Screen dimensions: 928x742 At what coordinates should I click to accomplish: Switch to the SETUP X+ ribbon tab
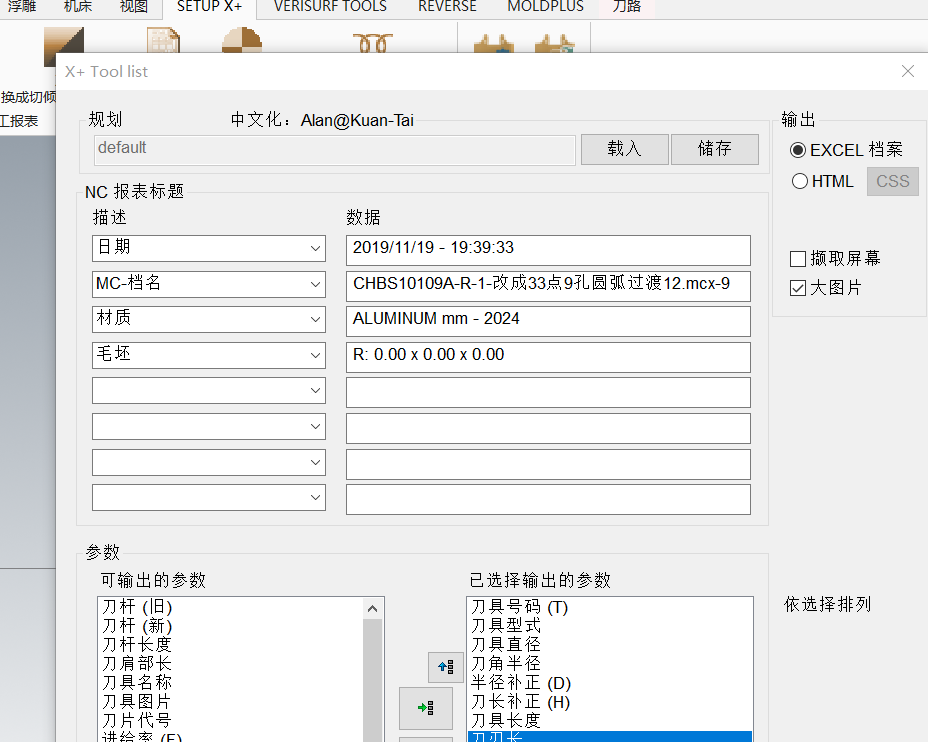pos(210,7)
